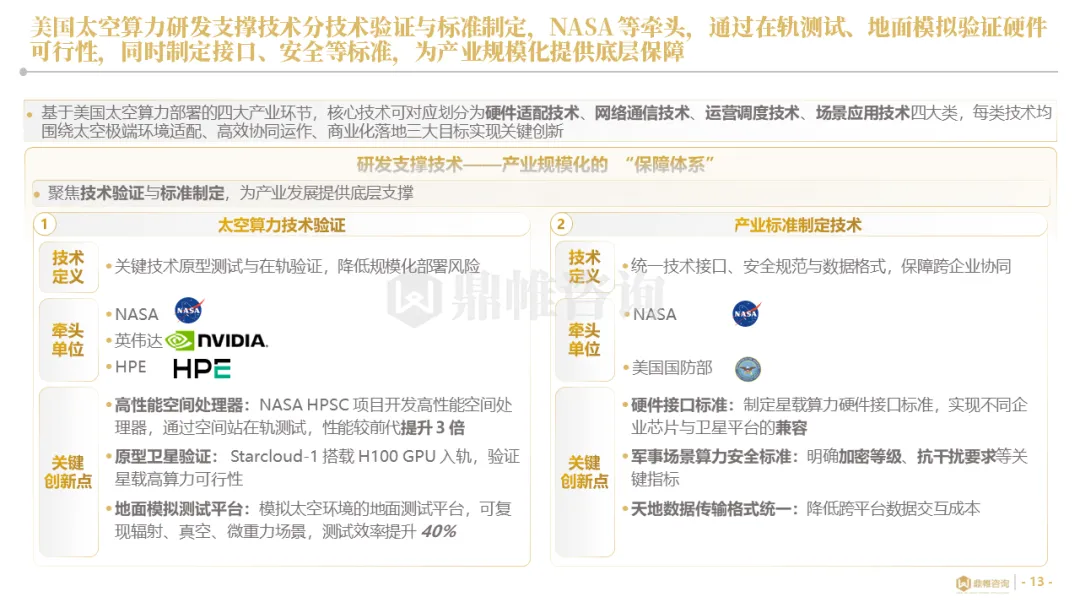Viewport: 1080px width, 608px height.
Task: Click the slide title starting 美国太空算力研发支撑技术
Action: click(x=539, y=39)
